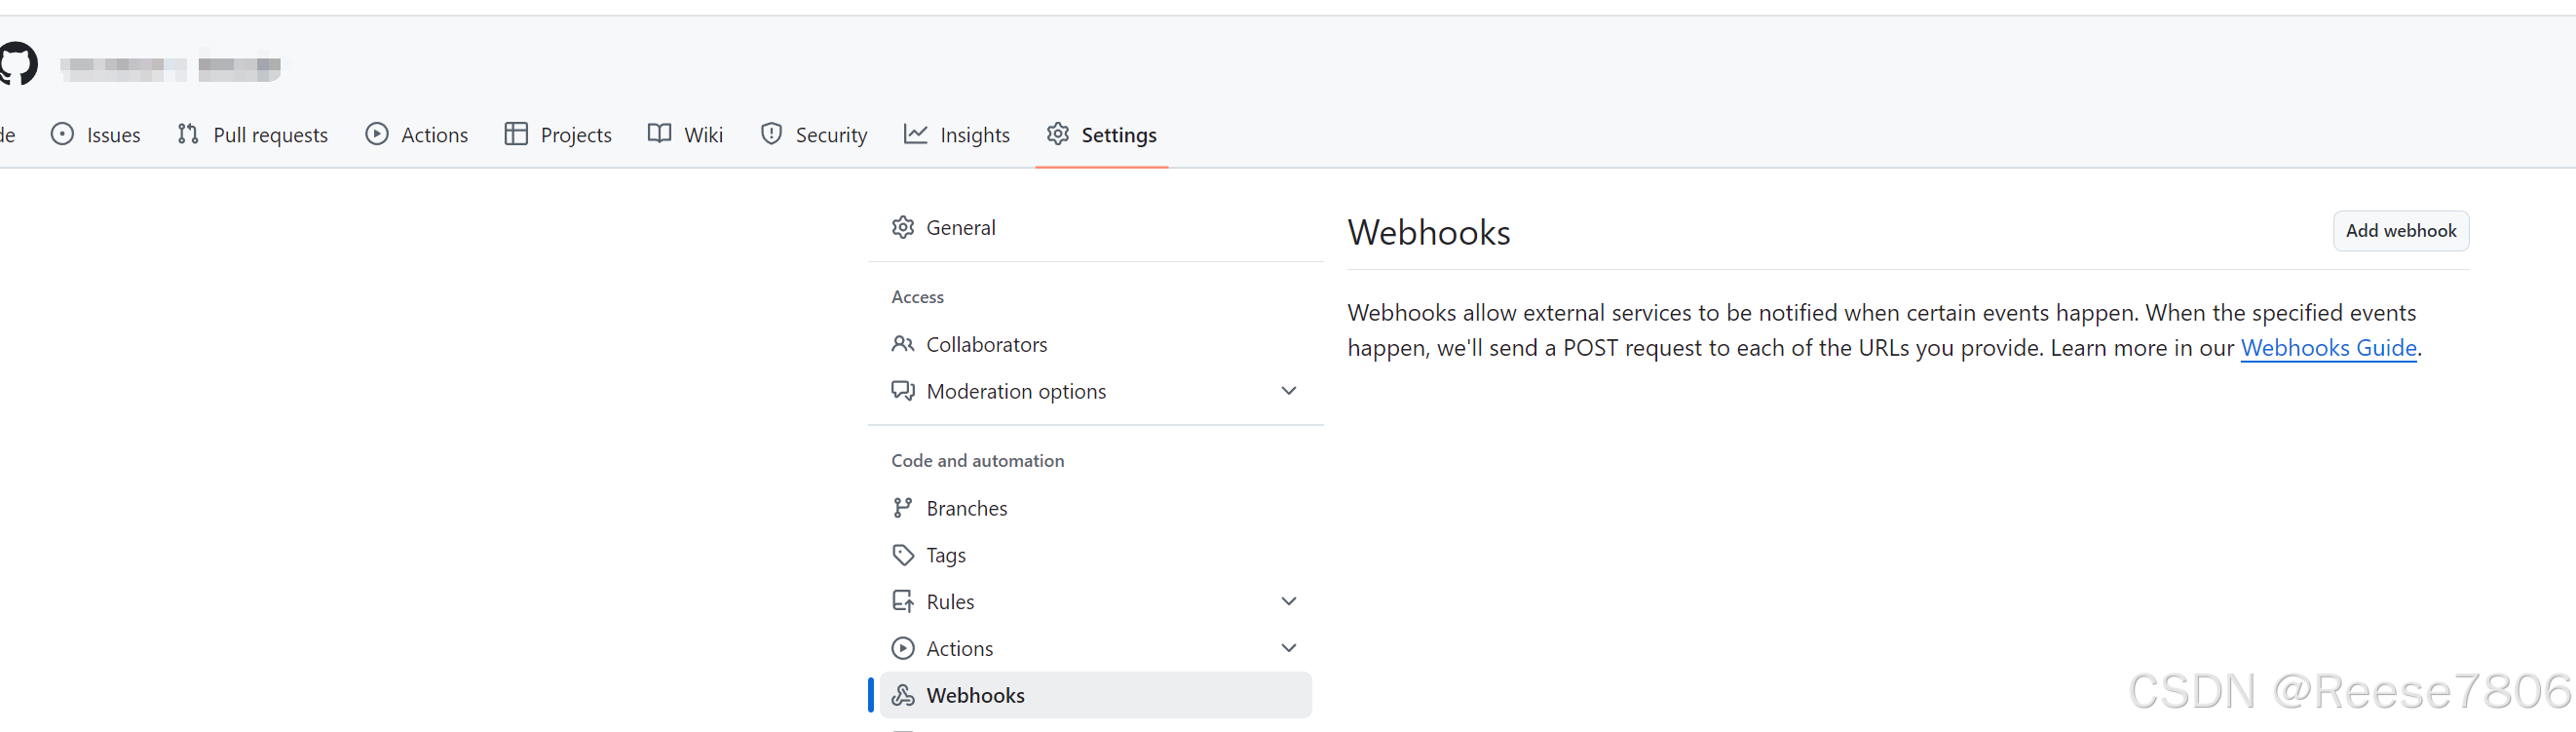Click the Issues circle-dot icon
Screen dimensions: 2576x732
click(62, 134)
